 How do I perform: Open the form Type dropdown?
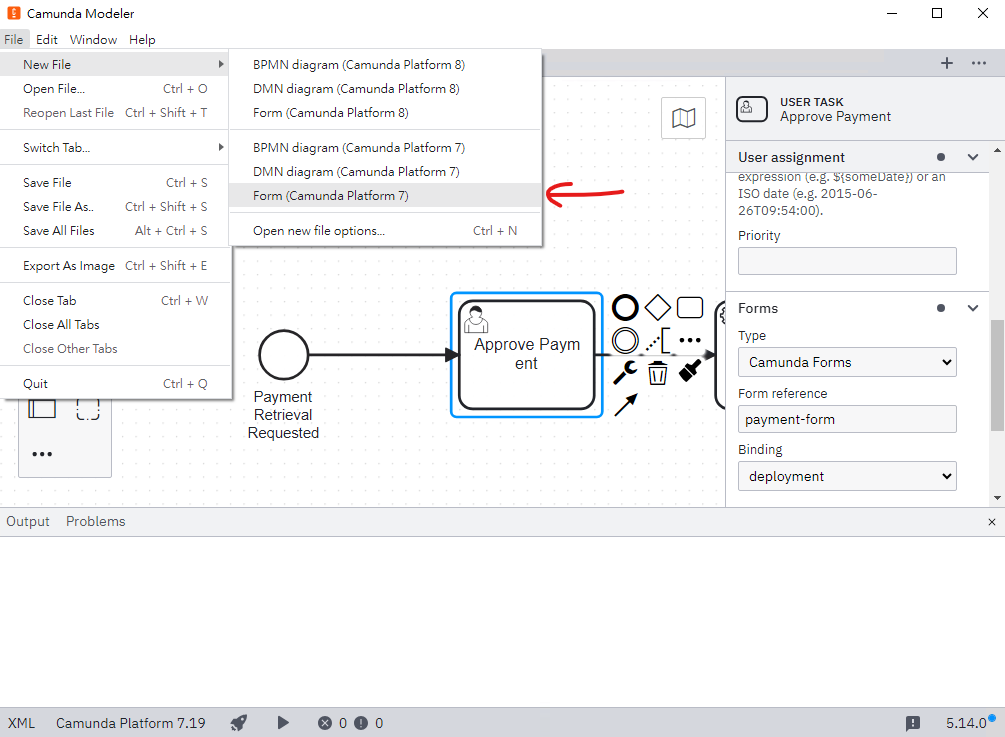click(847, 362)
